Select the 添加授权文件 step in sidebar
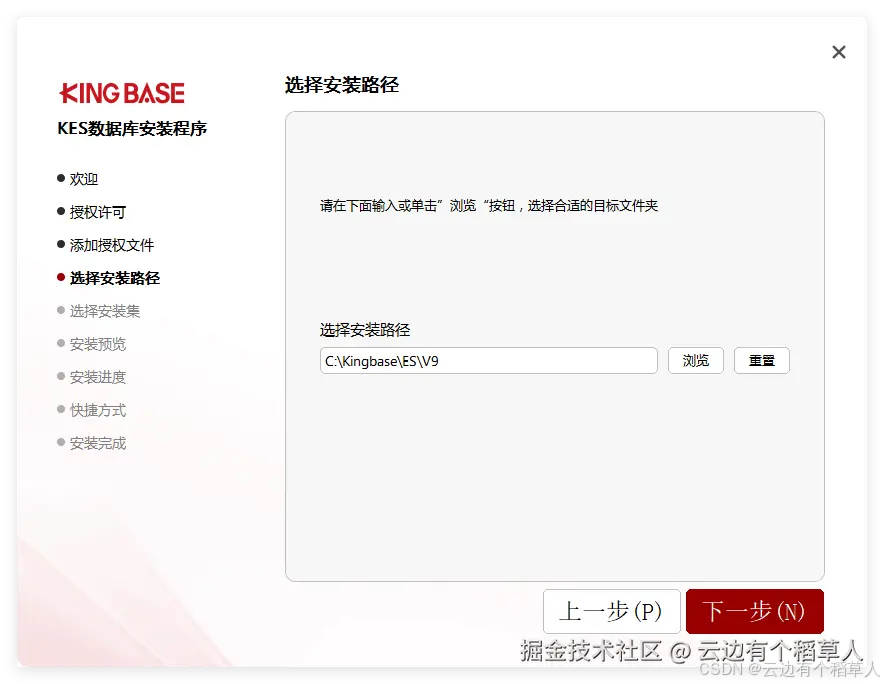This screenshot has height=684, width=884. click(x=105, y=245)
